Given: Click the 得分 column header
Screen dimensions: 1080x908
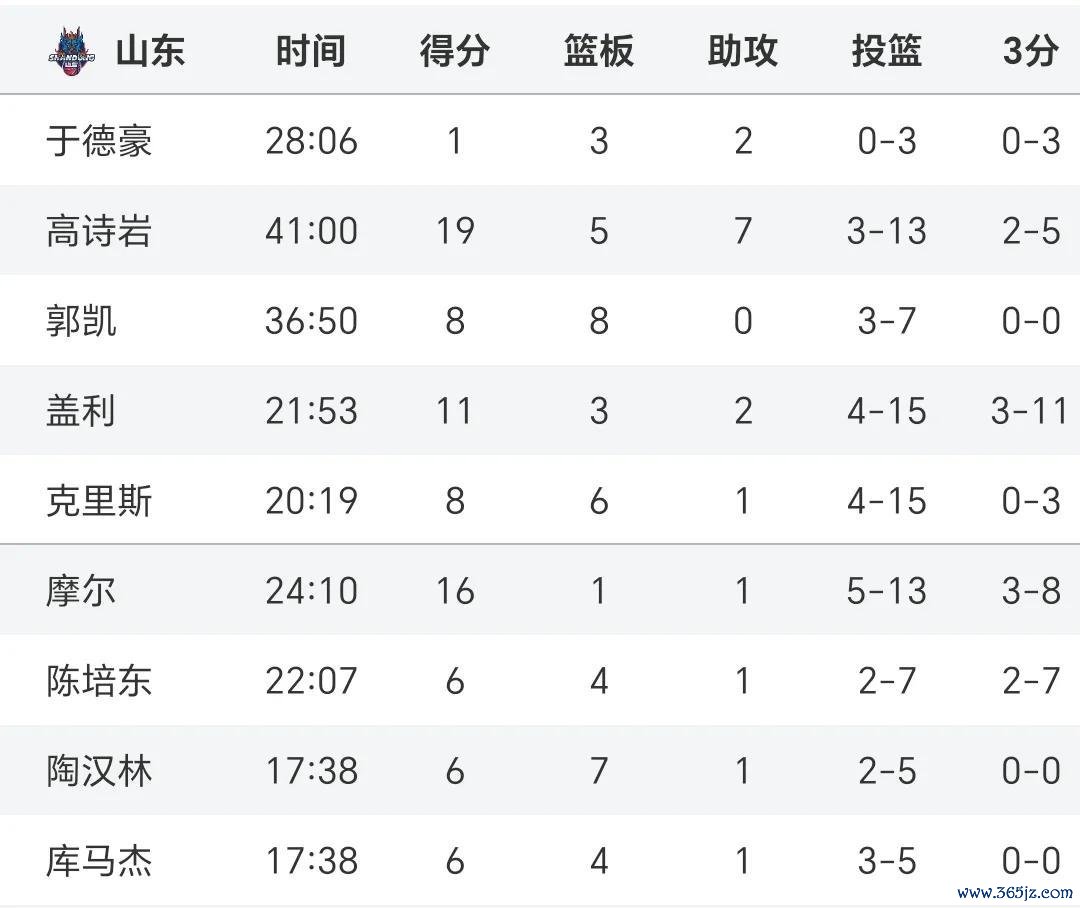Looking at the screenshot, I should pyautogui.click(x=455, y=52).
